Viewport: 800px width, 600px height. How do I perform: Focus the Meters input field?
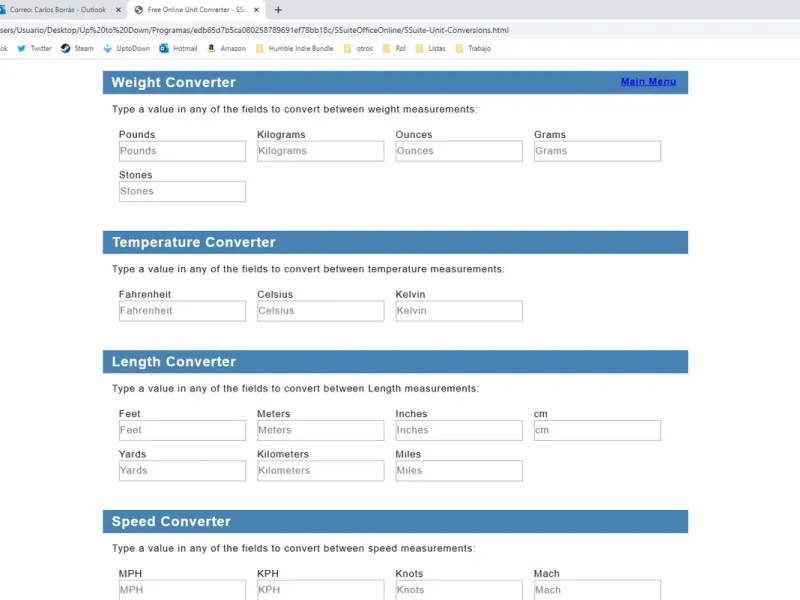tap(320, 430)
